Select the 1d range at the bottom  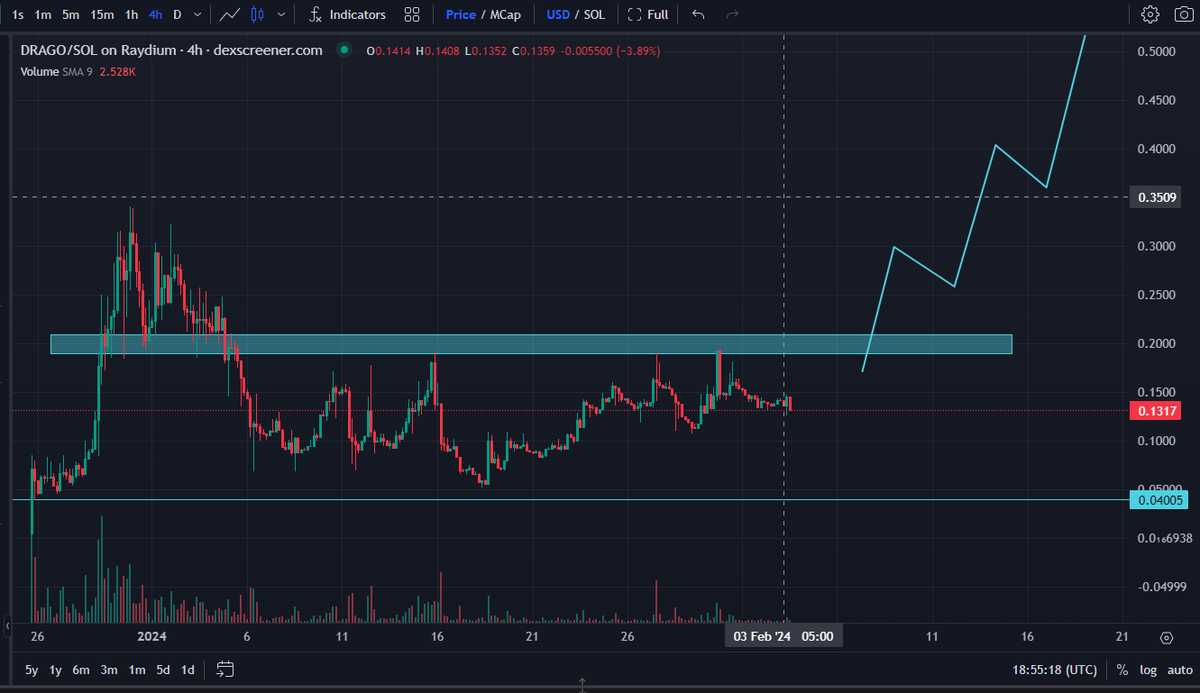187,670
